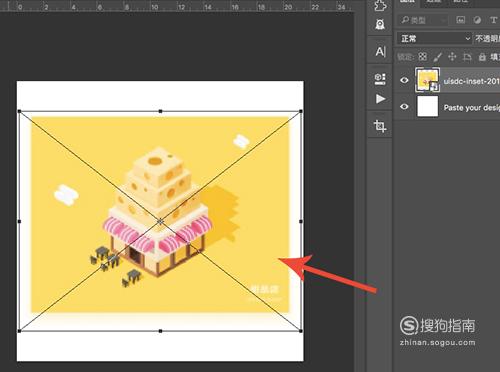500x372 pixels.
Task: Toggle lock all padlock icon
Action: point(482,57)
